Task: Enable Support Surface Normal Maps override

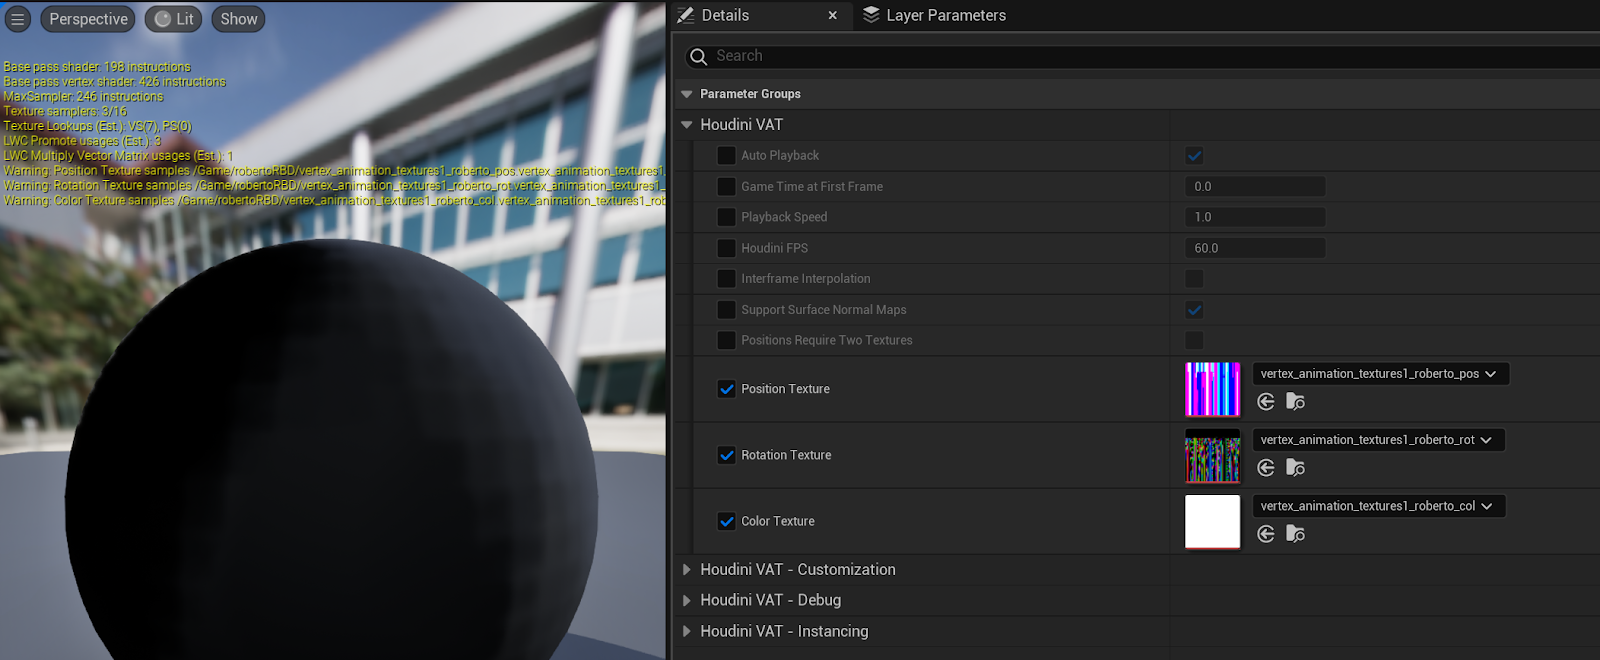Action: [x=727, y=310]
